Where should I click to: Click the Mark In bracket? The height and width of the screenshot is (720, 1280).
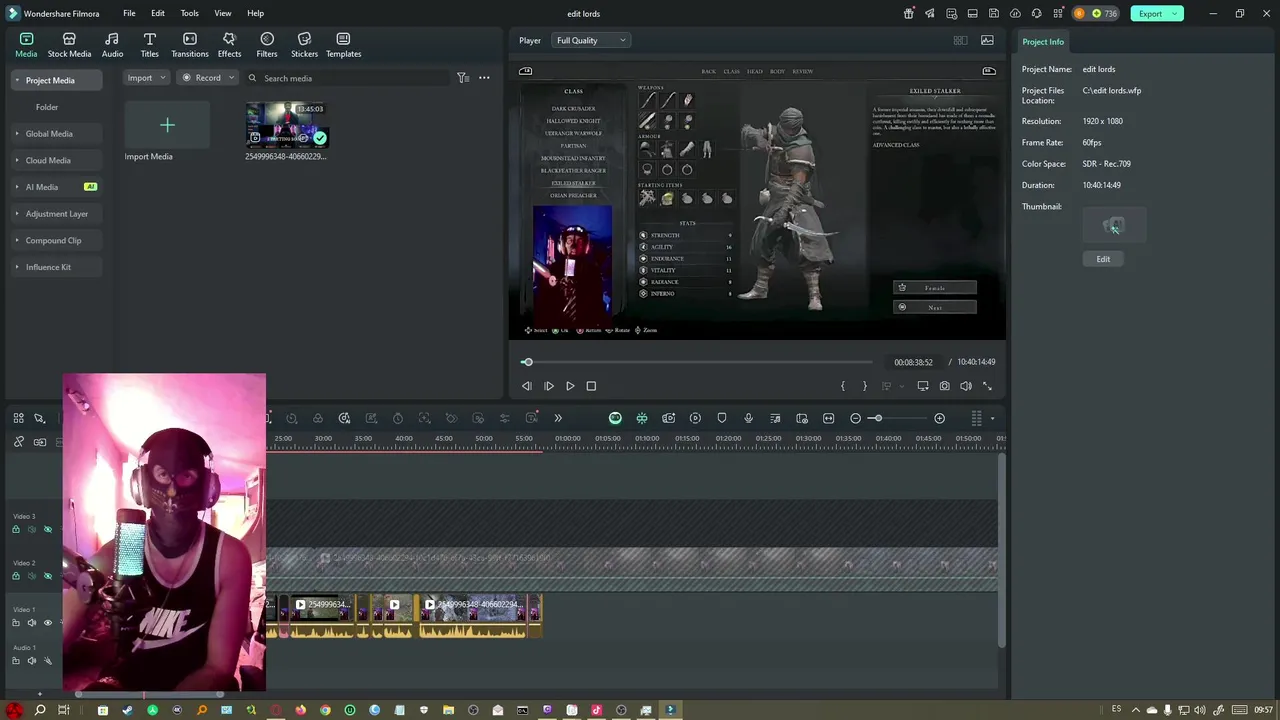click(x=843, y=386)
